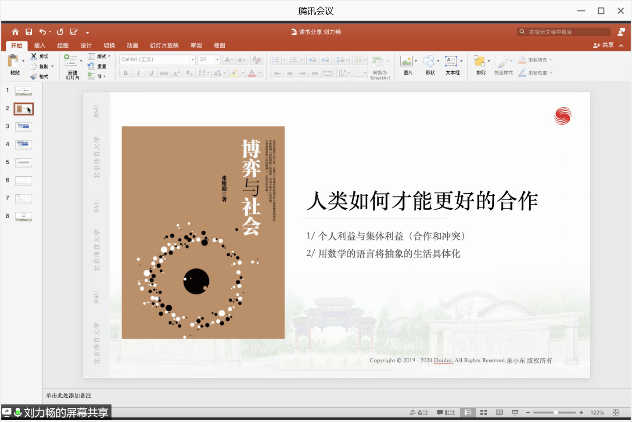
Task: Click the Save icon in the title bar
Action: click(x=28, y=33)
